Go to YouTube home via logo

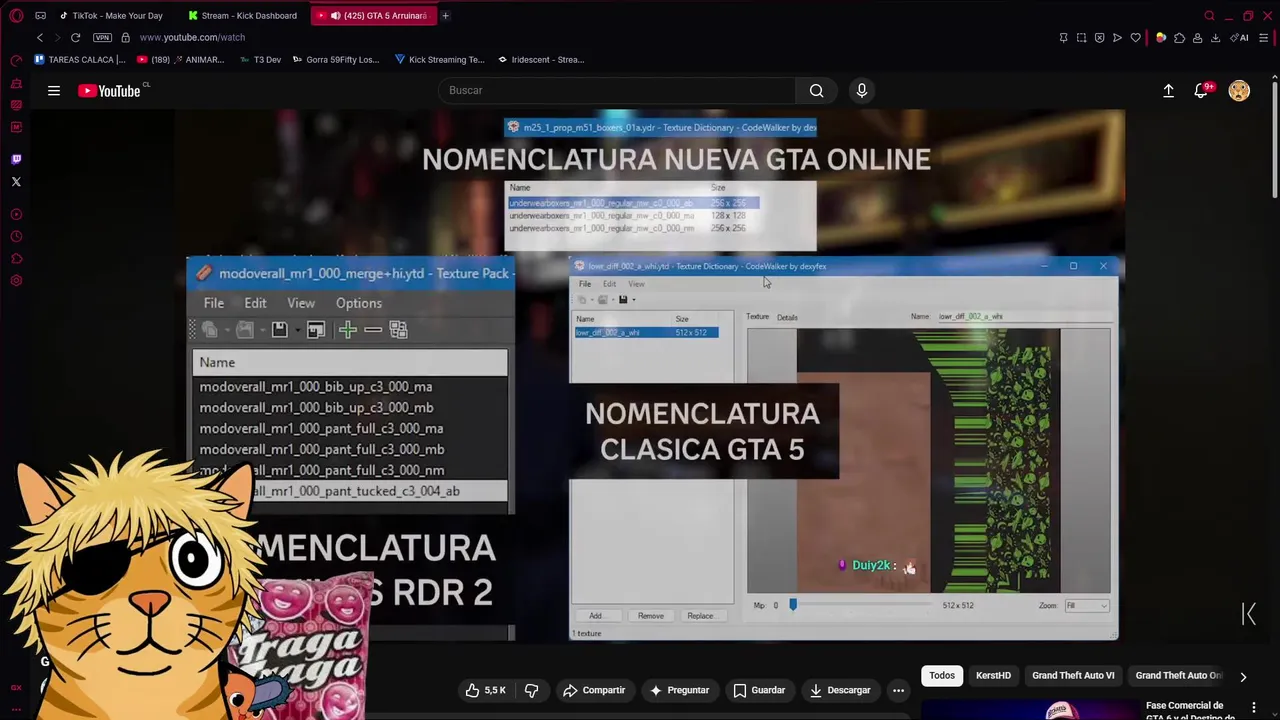click(110, 91)
